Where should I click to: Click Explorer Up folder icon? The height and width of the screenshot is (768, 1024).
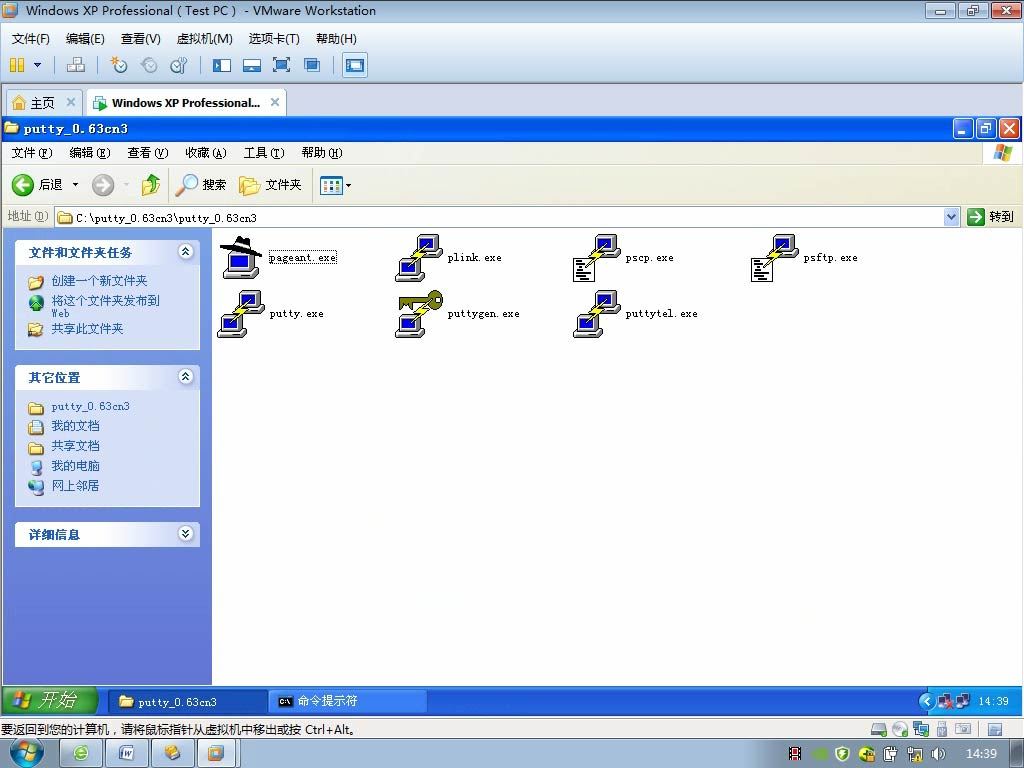(151, 185)
